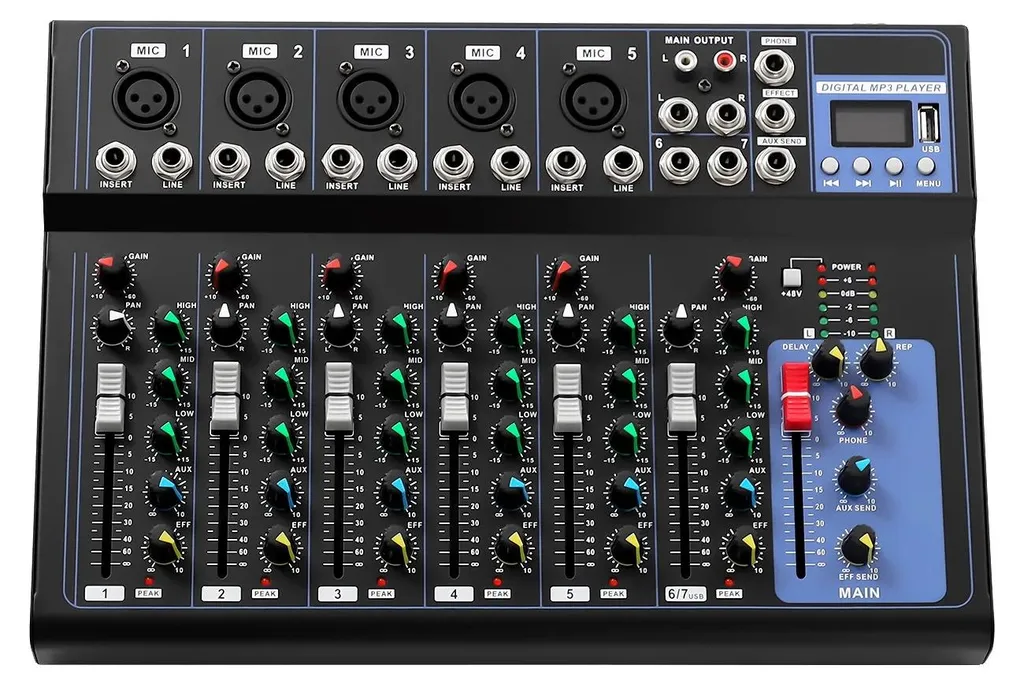Click the yellow DELAY knob

[829, 361]
